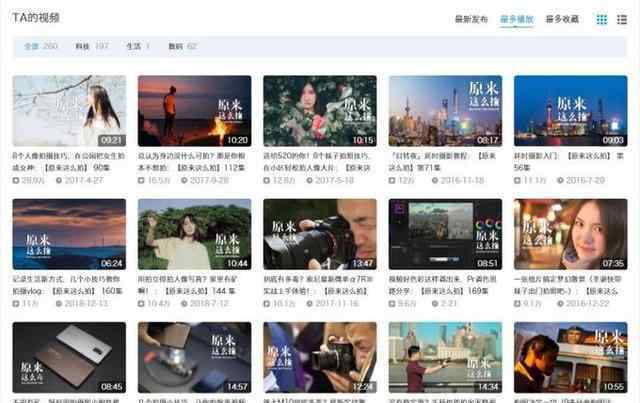The image size is (640, 403).
Task: Sort videos by 最多收藏
Action: pos(562,19)
